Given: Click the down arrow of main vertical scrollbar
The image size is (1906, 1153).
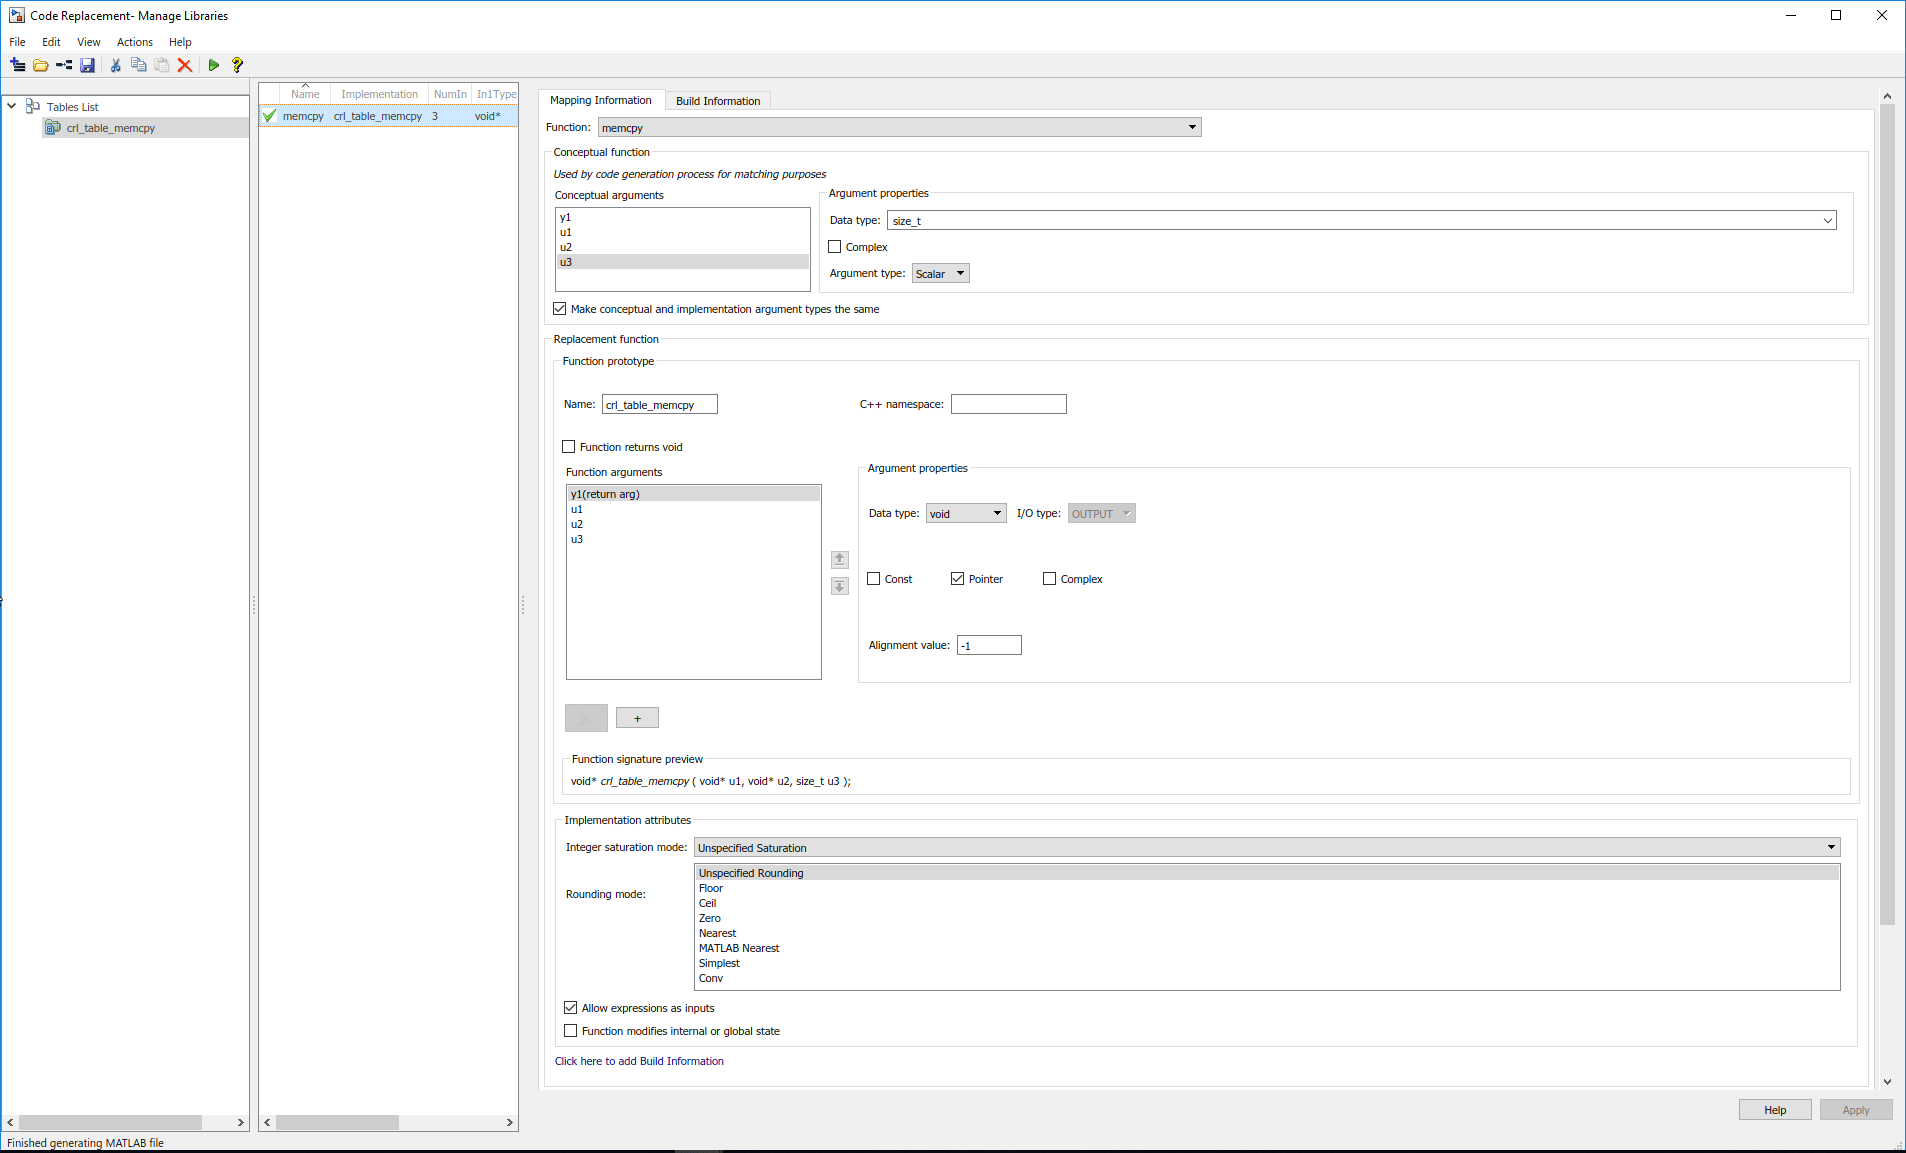Looking at the screenshot, I should click(1888, 1082).
